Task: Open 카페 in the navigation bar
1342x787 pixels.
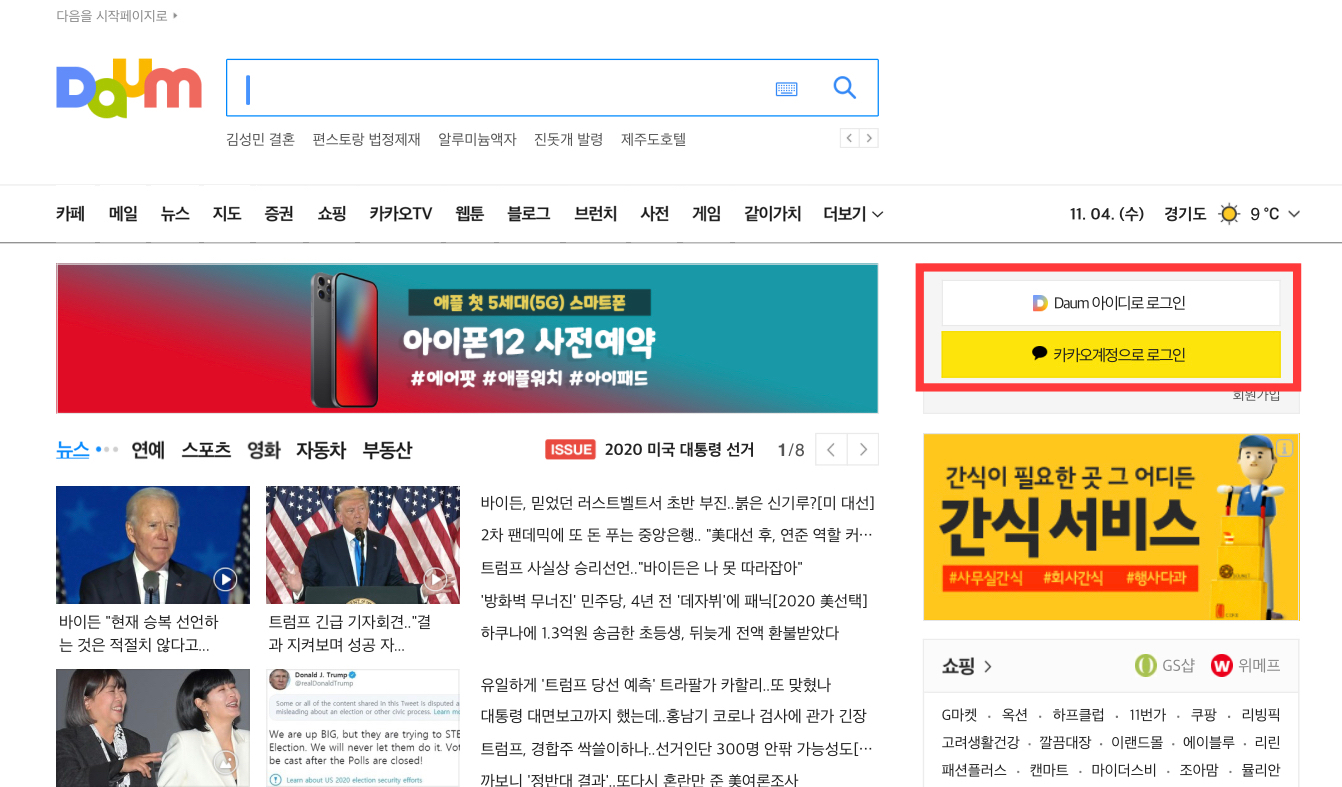Action: [70, 214]
